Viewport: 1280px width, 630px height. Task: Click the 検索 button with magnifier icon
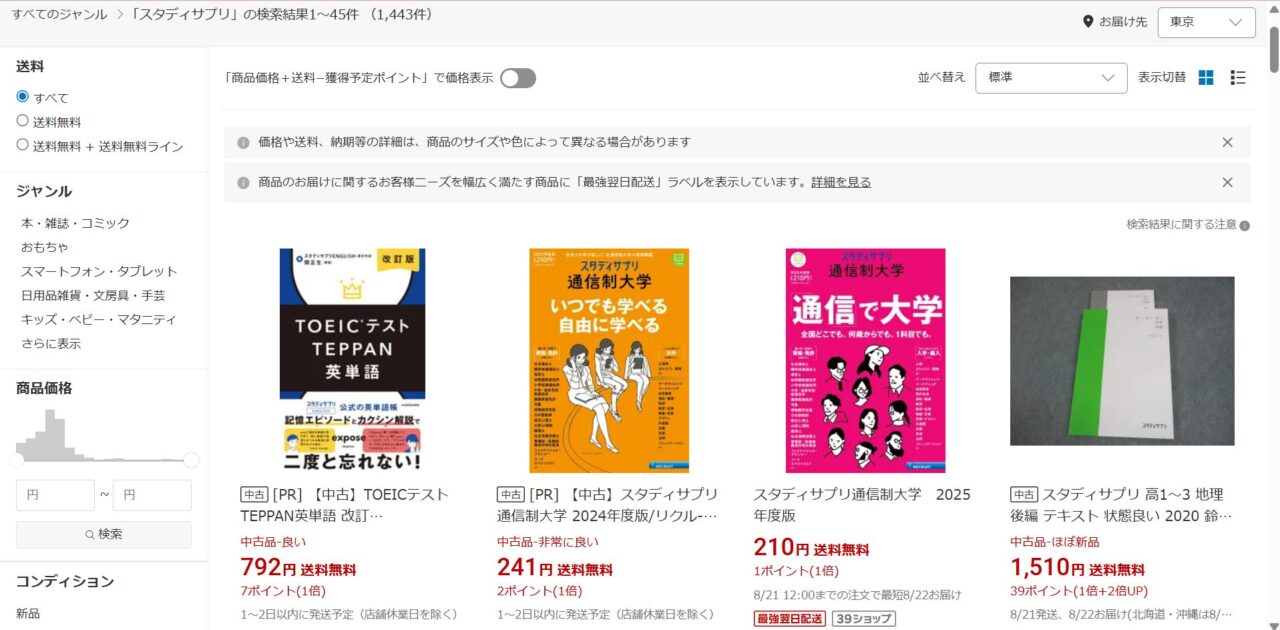tap(104, 534)
